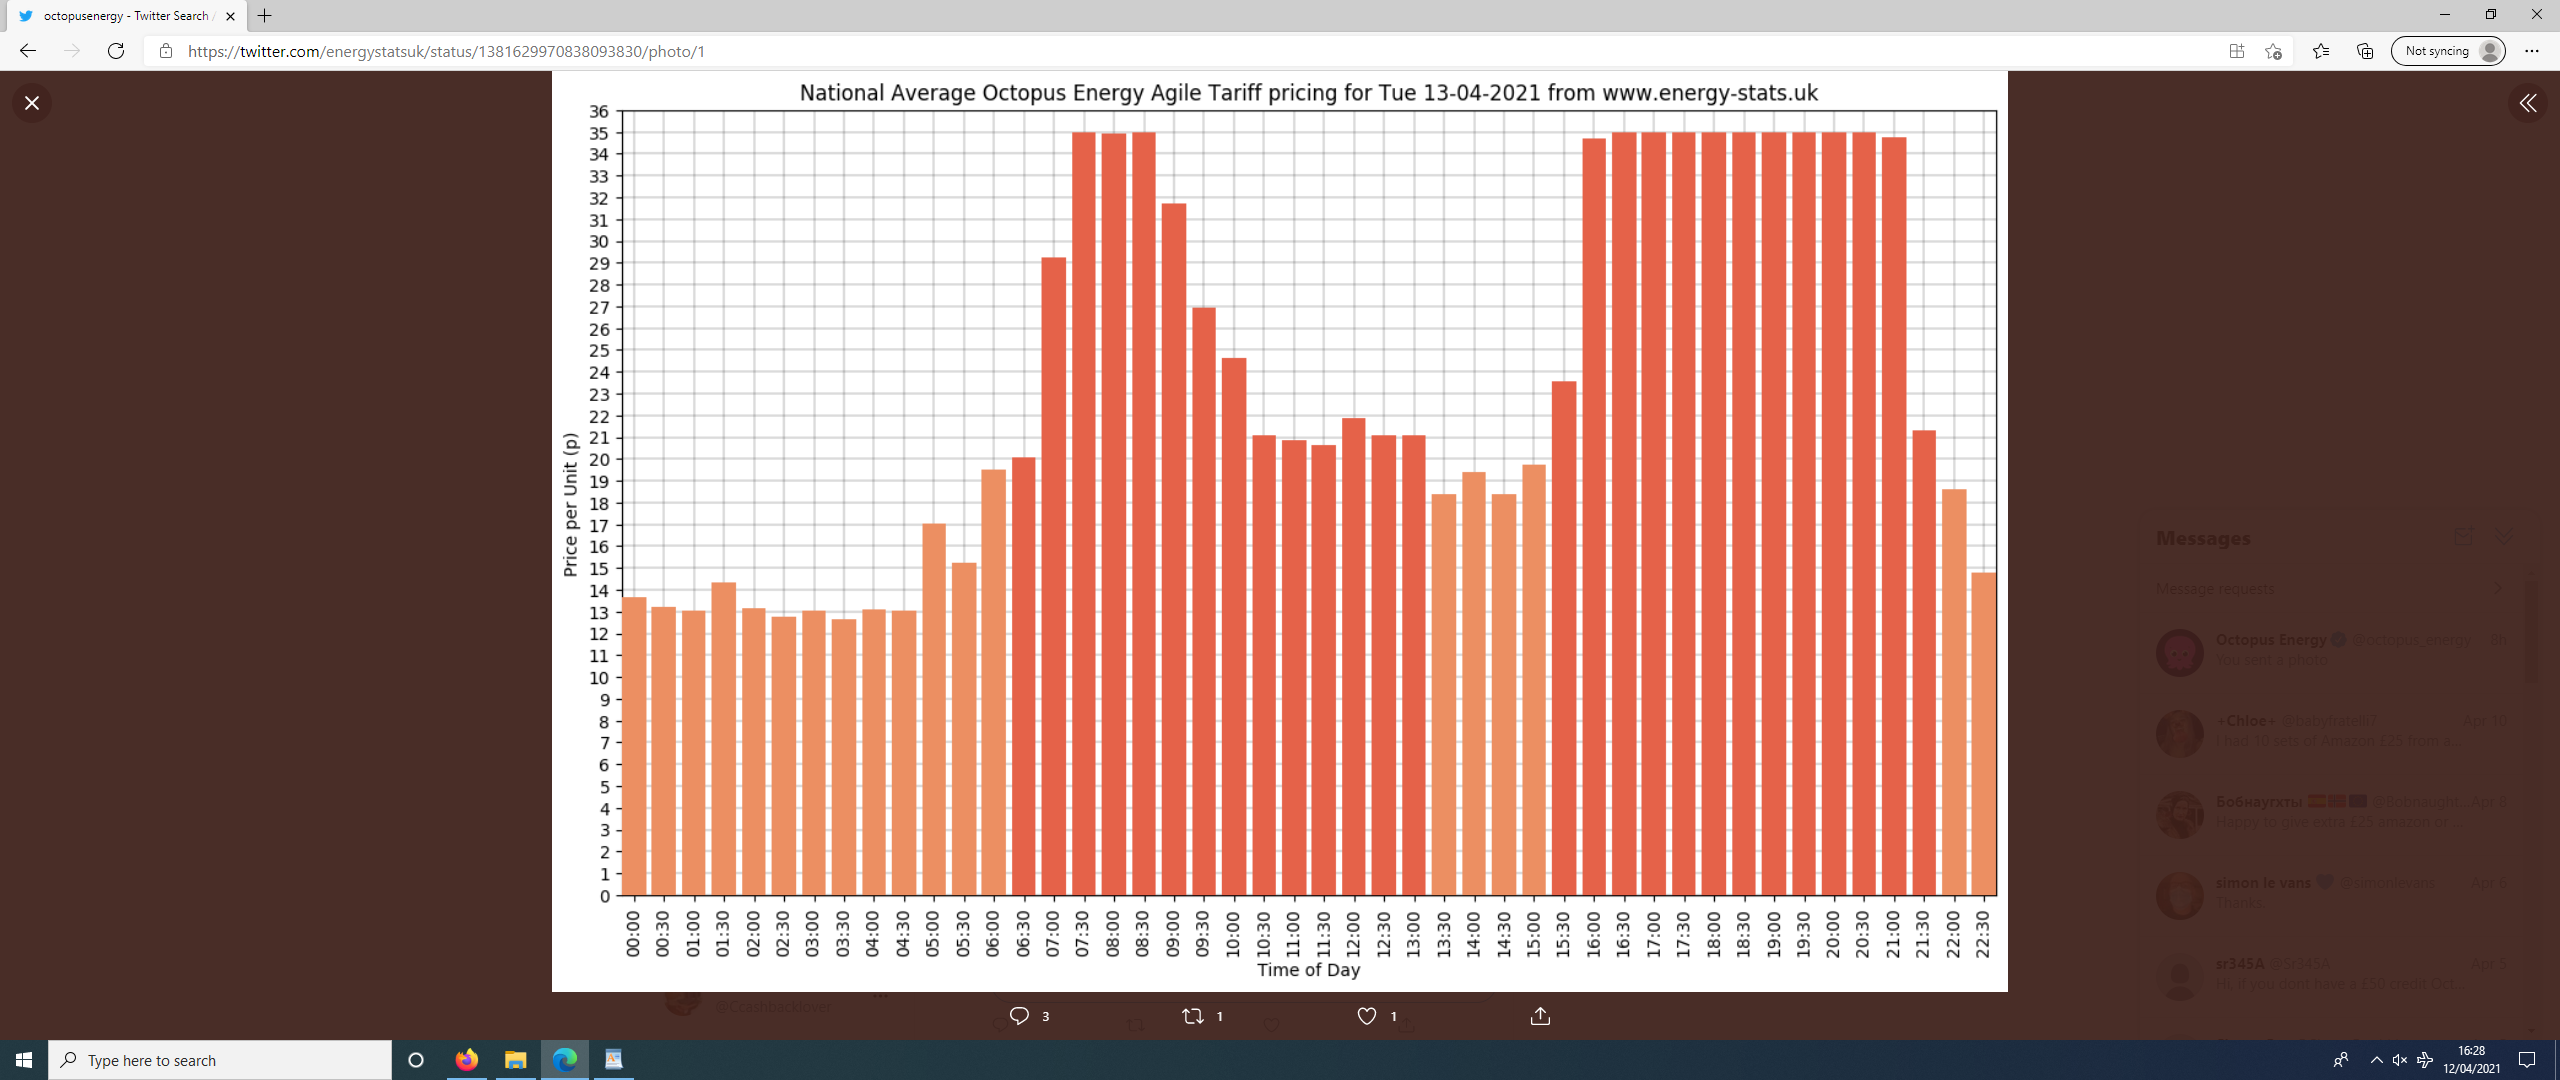The height and width of the screenshot is (1080, 2560).
Task: Launch Firefox from the taskbar
Action: click(466, 1060)
